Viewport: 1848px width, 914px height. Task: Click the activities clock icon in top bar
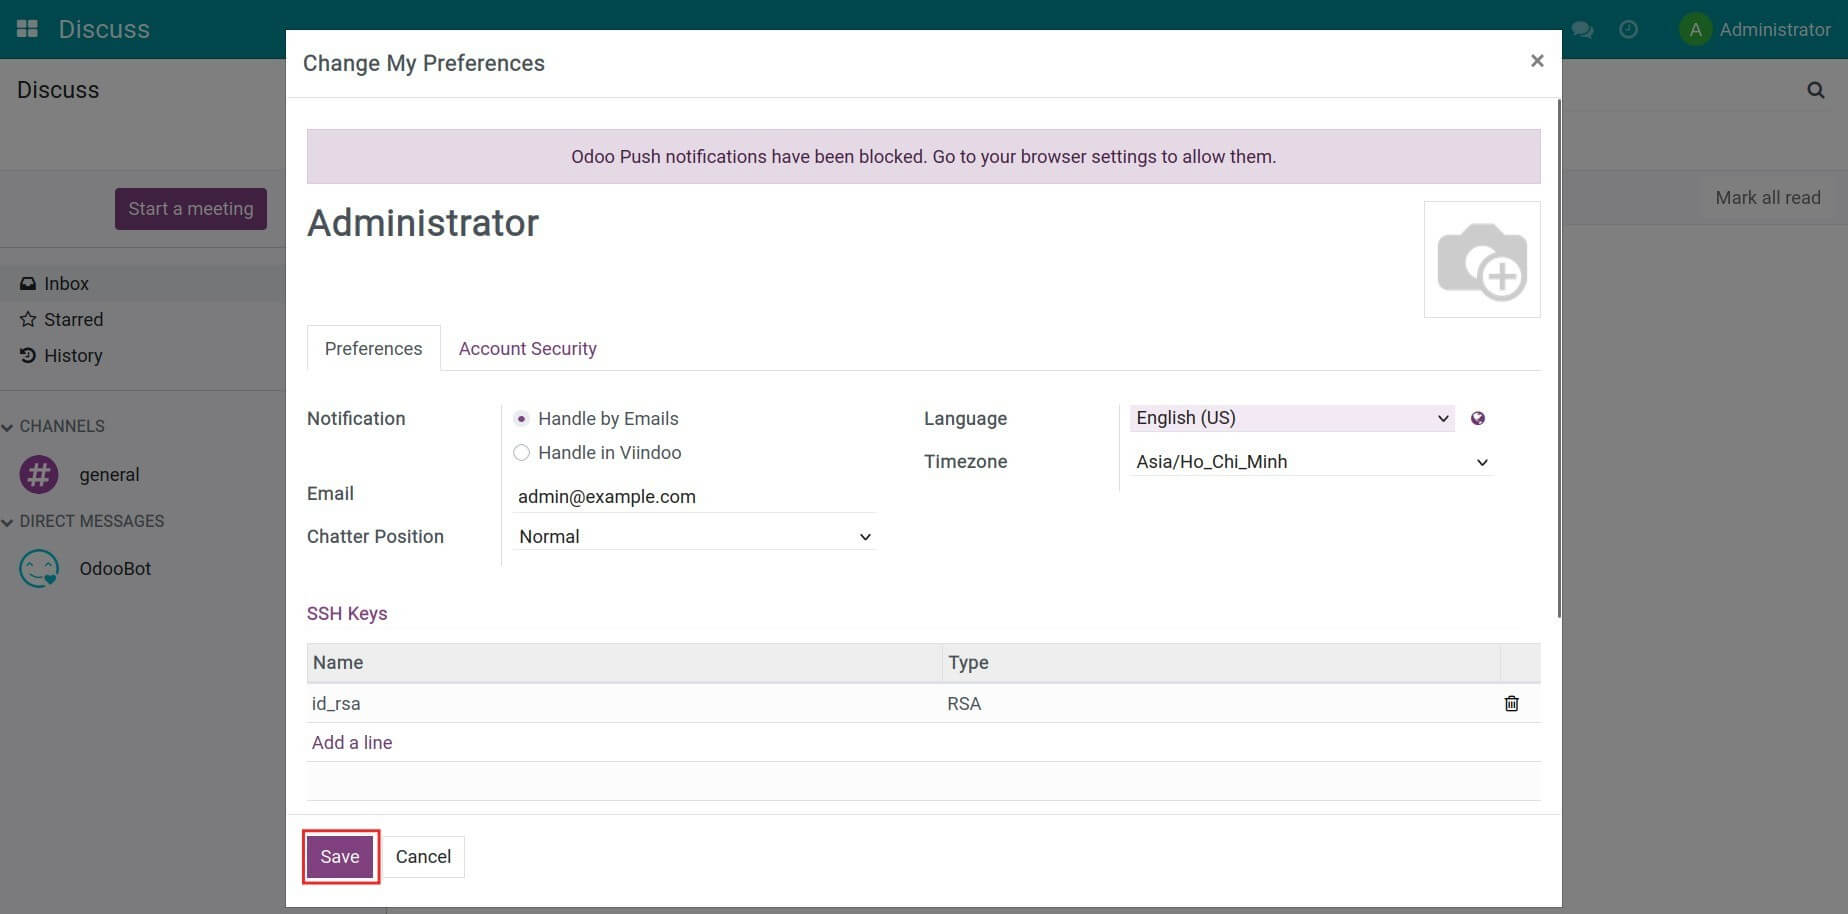click(1629, 30)
